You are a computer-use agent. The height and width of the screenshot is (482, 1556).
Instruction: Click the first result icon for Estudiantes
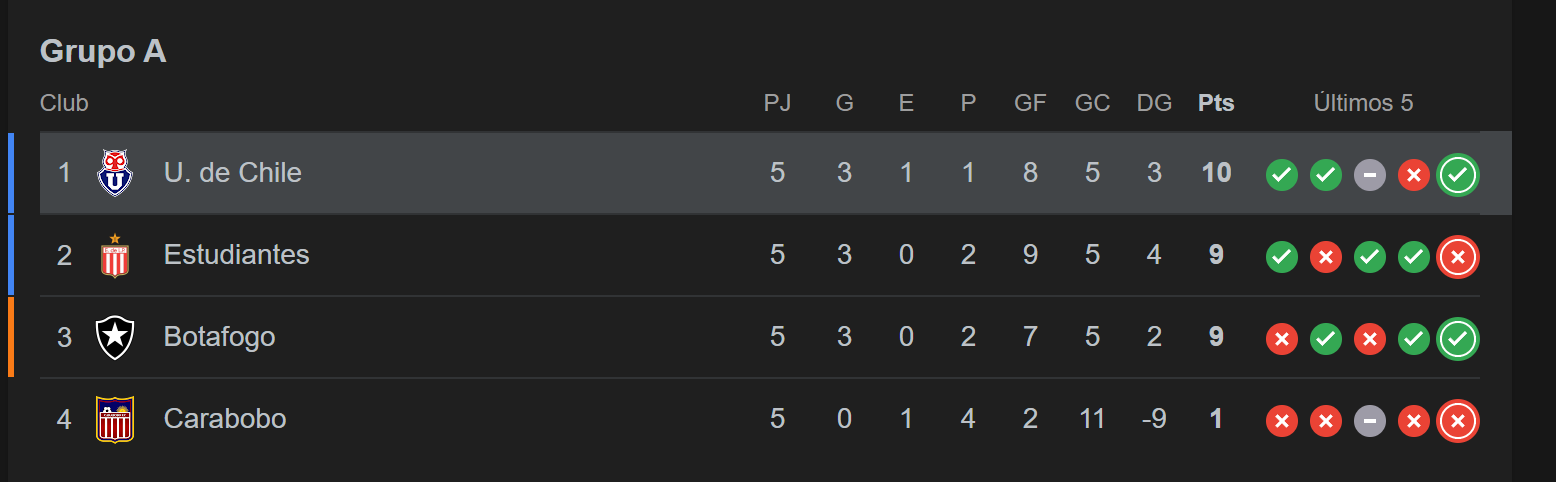(x=1282, y=257)
